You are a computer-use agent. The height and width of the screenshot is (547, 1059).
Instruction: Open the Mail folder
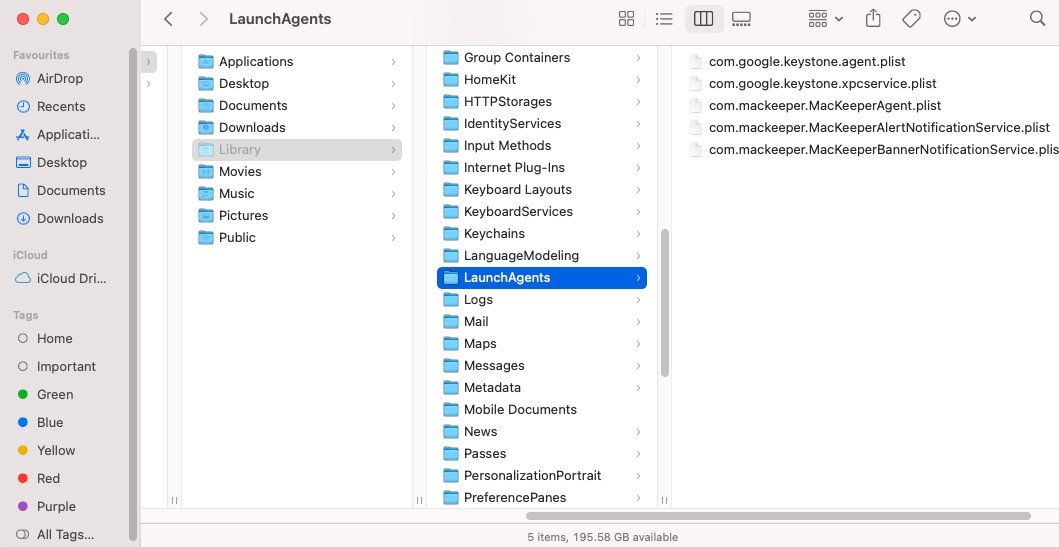(542, 321)
